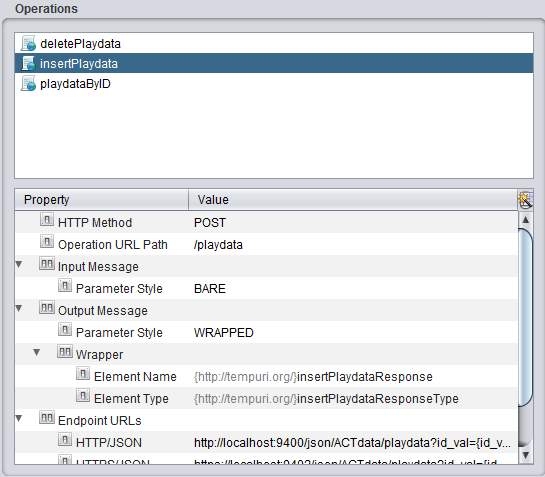Click the Output Message group icon
545x477 pixels.
pos(47,308)
